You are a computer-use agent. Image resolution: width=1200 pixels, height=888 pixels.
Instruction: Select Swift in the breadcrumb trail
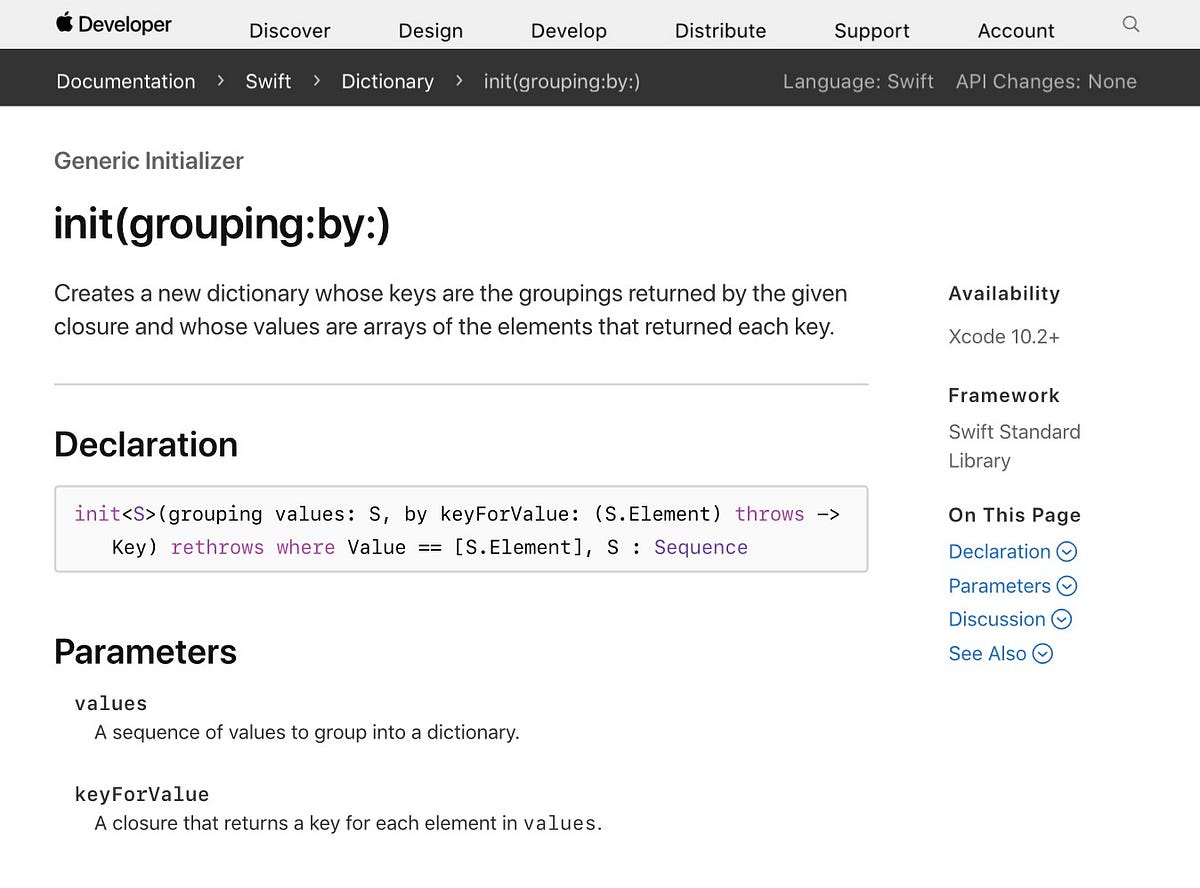coord(268,81)
